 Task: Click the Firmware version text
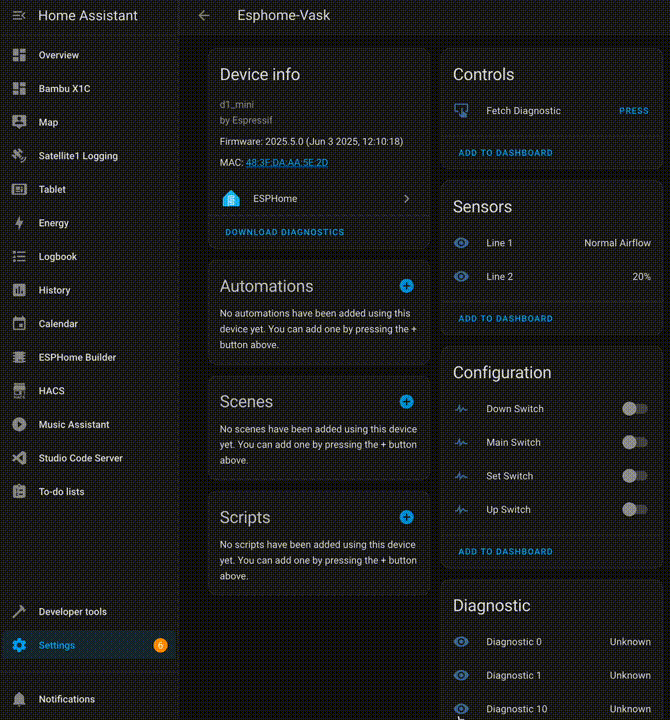pyautogui.click(x=311, y=141)
